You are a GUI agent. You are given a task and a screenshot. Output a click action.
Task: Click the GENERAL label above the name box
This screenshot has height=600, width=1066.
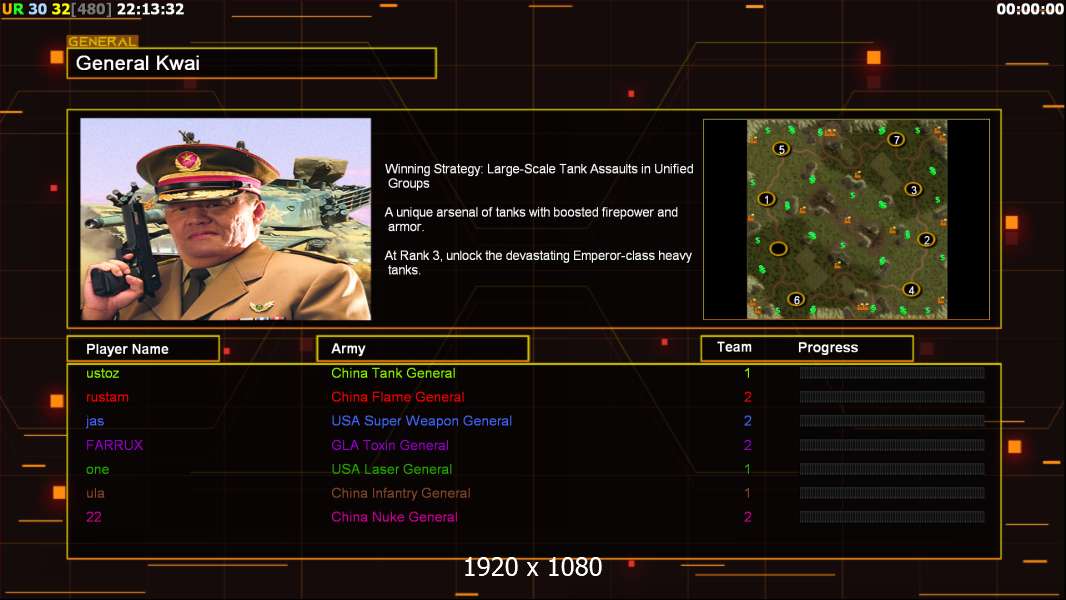coord(103,41)
